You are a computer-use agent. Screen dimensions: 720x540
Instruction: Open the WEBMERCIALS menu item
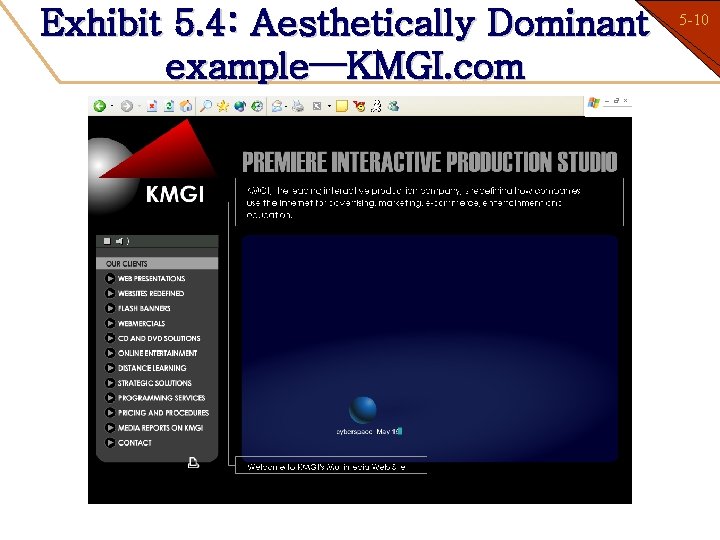pyautogui.click(x=141, y=324)
